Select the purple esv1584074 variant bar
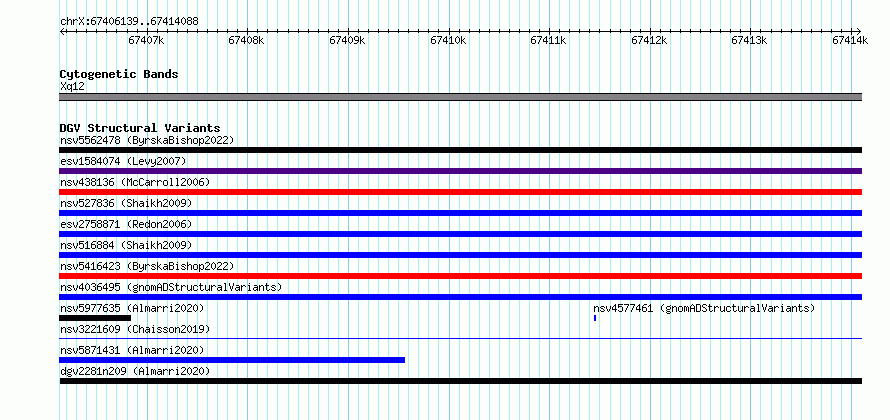Viewport: 890px width, 420px height. 460,171
